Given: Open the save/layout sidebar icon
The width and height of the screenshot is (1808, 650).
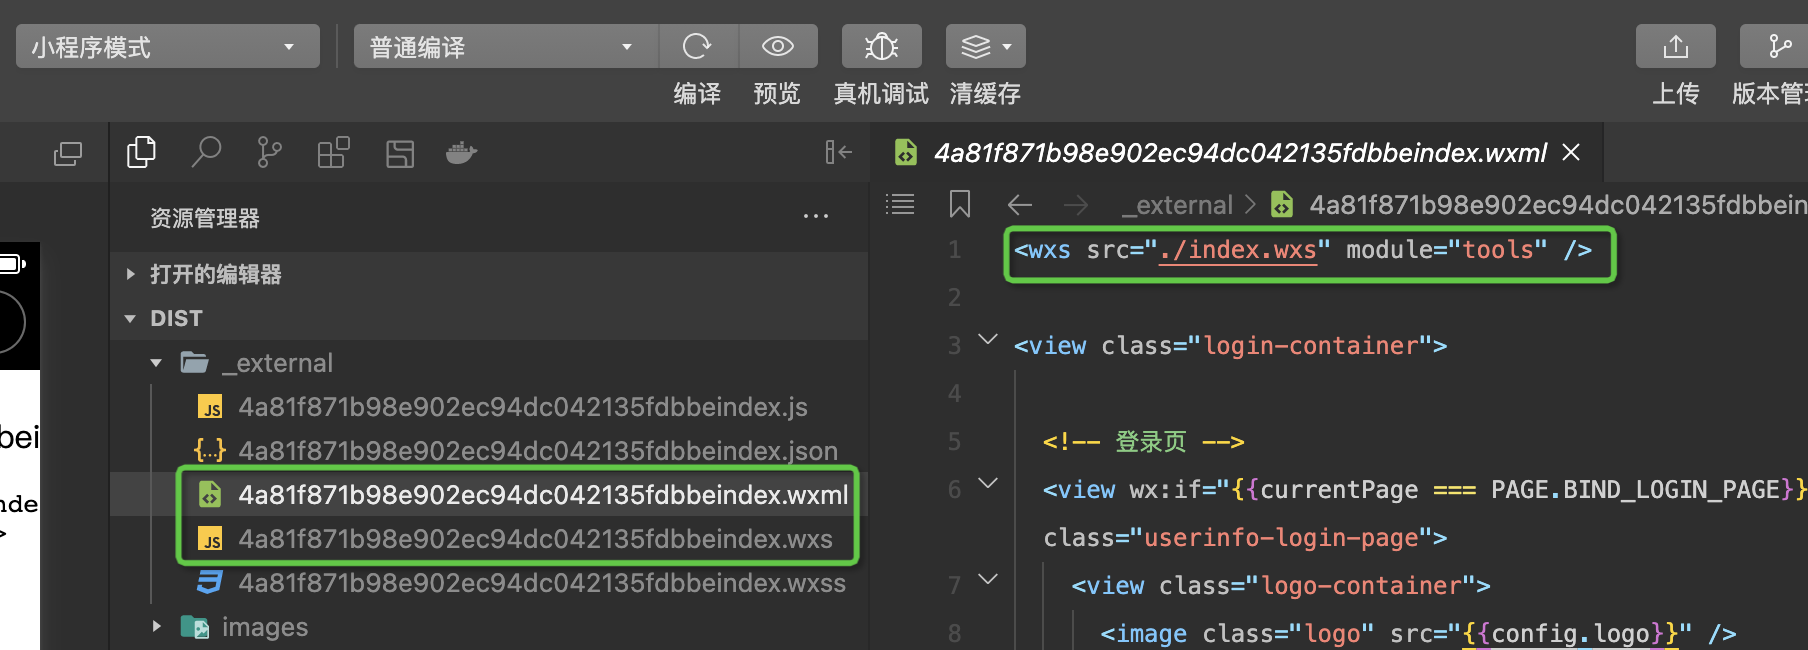Looking at the screenshot, I should [400, 153].
